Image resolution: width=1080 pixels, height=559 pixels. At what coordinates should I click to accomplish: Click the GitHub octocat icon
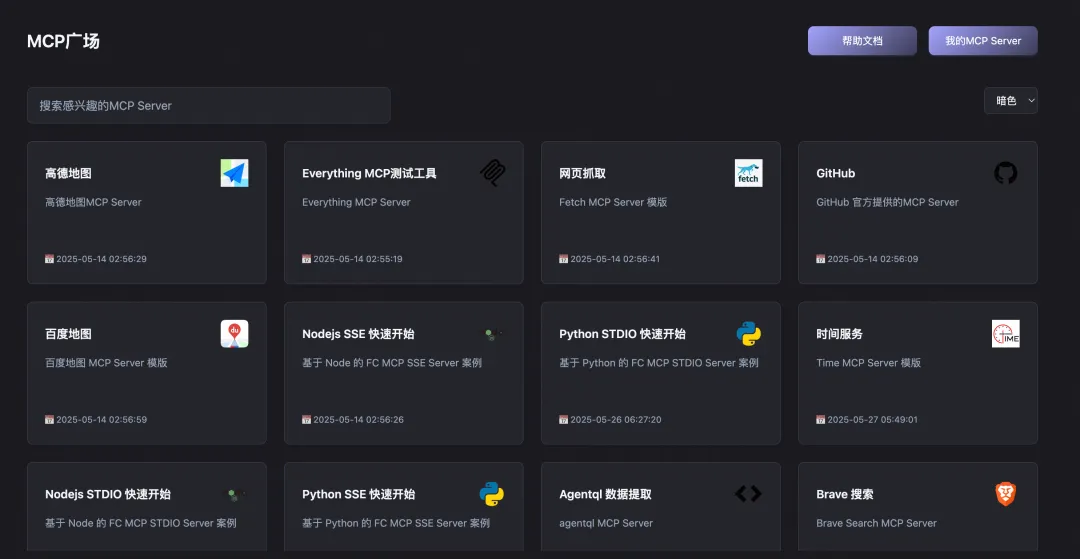(1006, 173)
